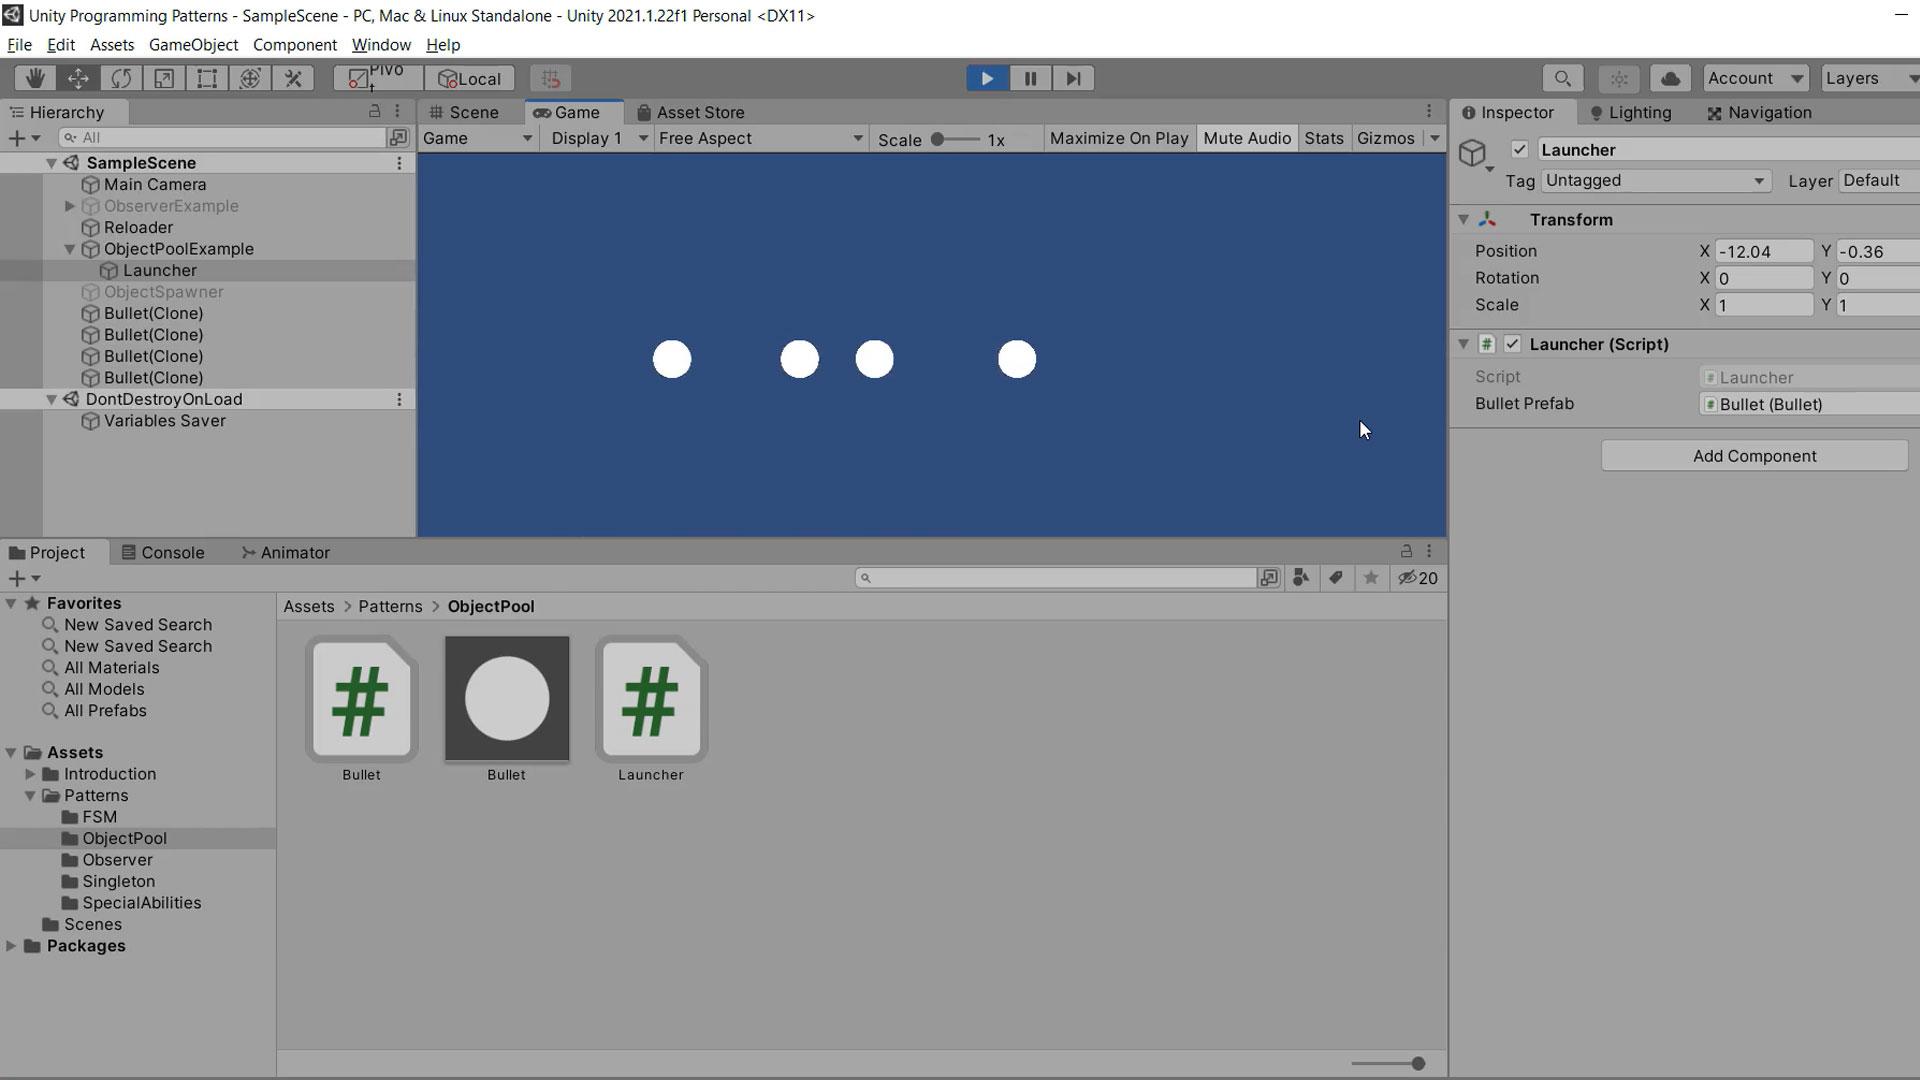Toggle Mute Audio in the Game view

1246,138
